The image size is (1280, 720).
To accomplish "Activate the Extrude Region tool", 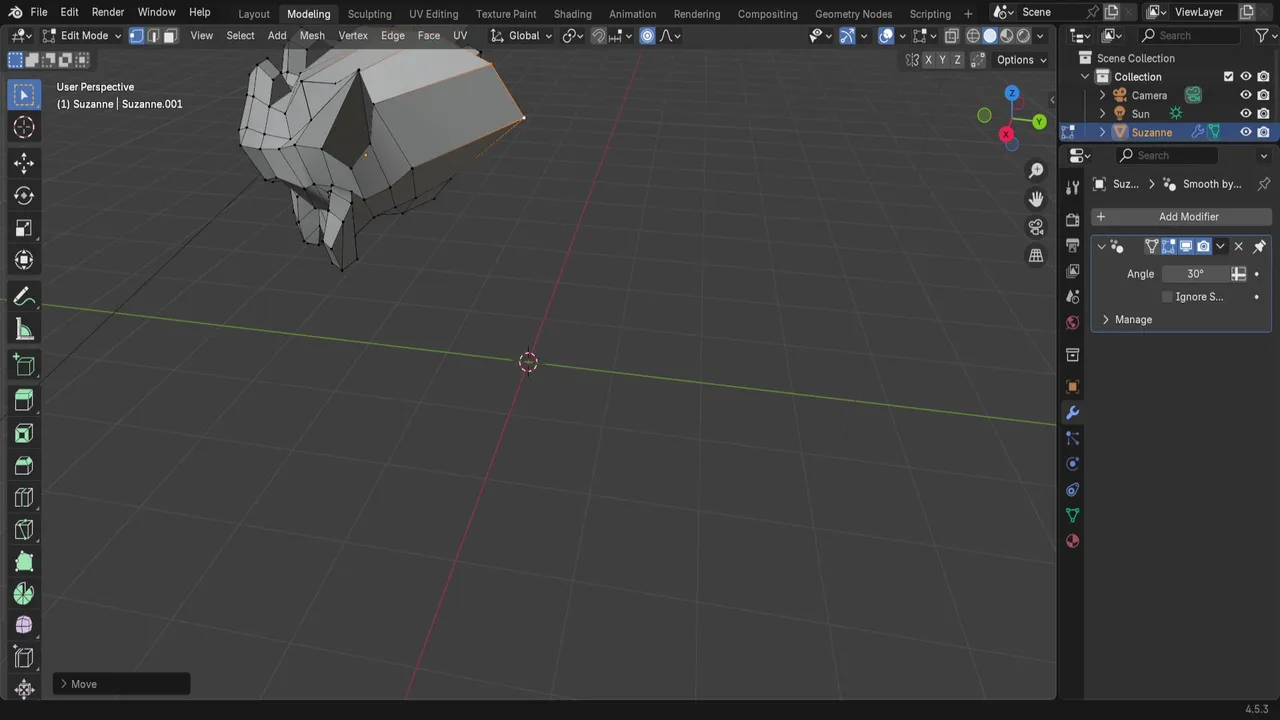I will point(24,401).
